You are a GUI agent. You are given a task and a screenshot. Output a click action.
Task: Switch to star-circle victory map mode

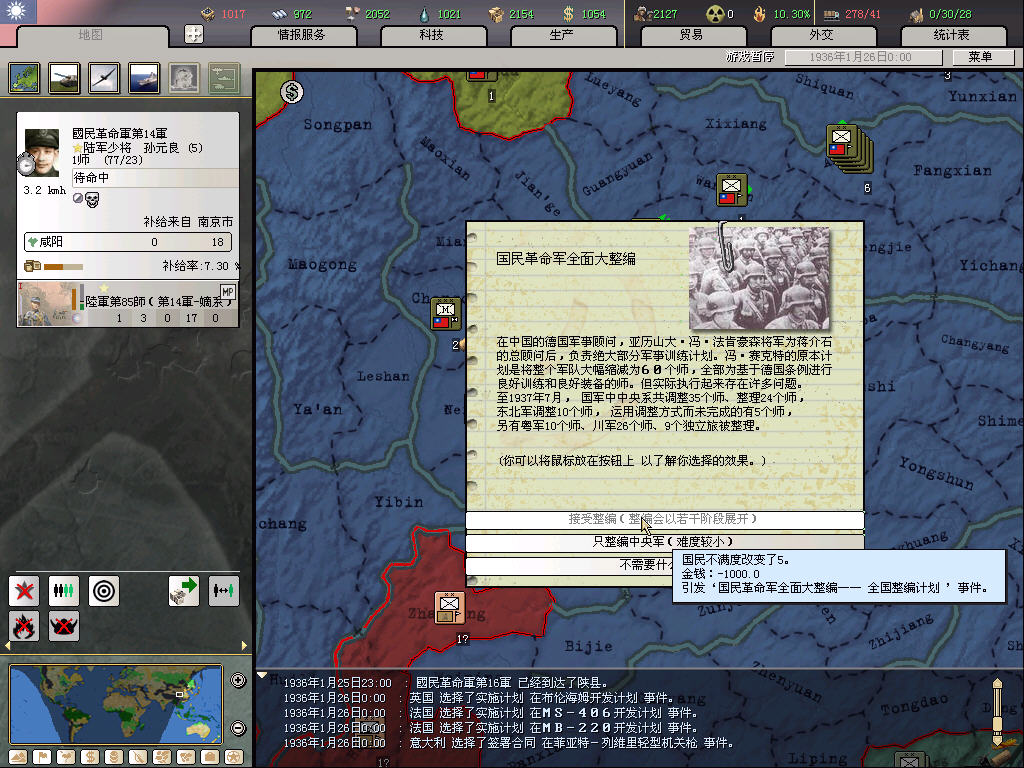[x=234, y=757]
